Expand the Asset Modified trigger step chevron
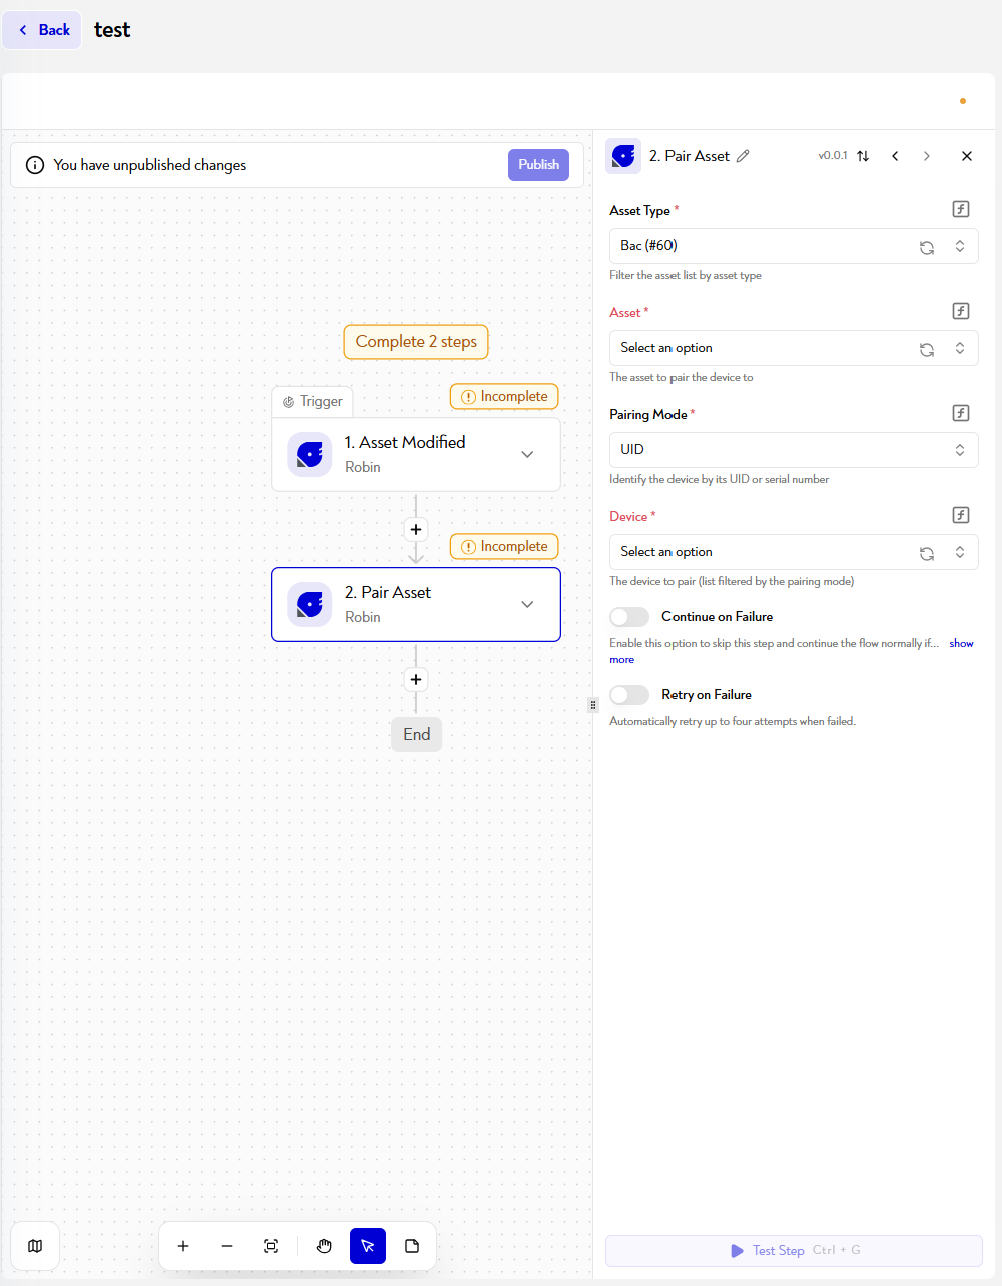 tap(527, 455)
